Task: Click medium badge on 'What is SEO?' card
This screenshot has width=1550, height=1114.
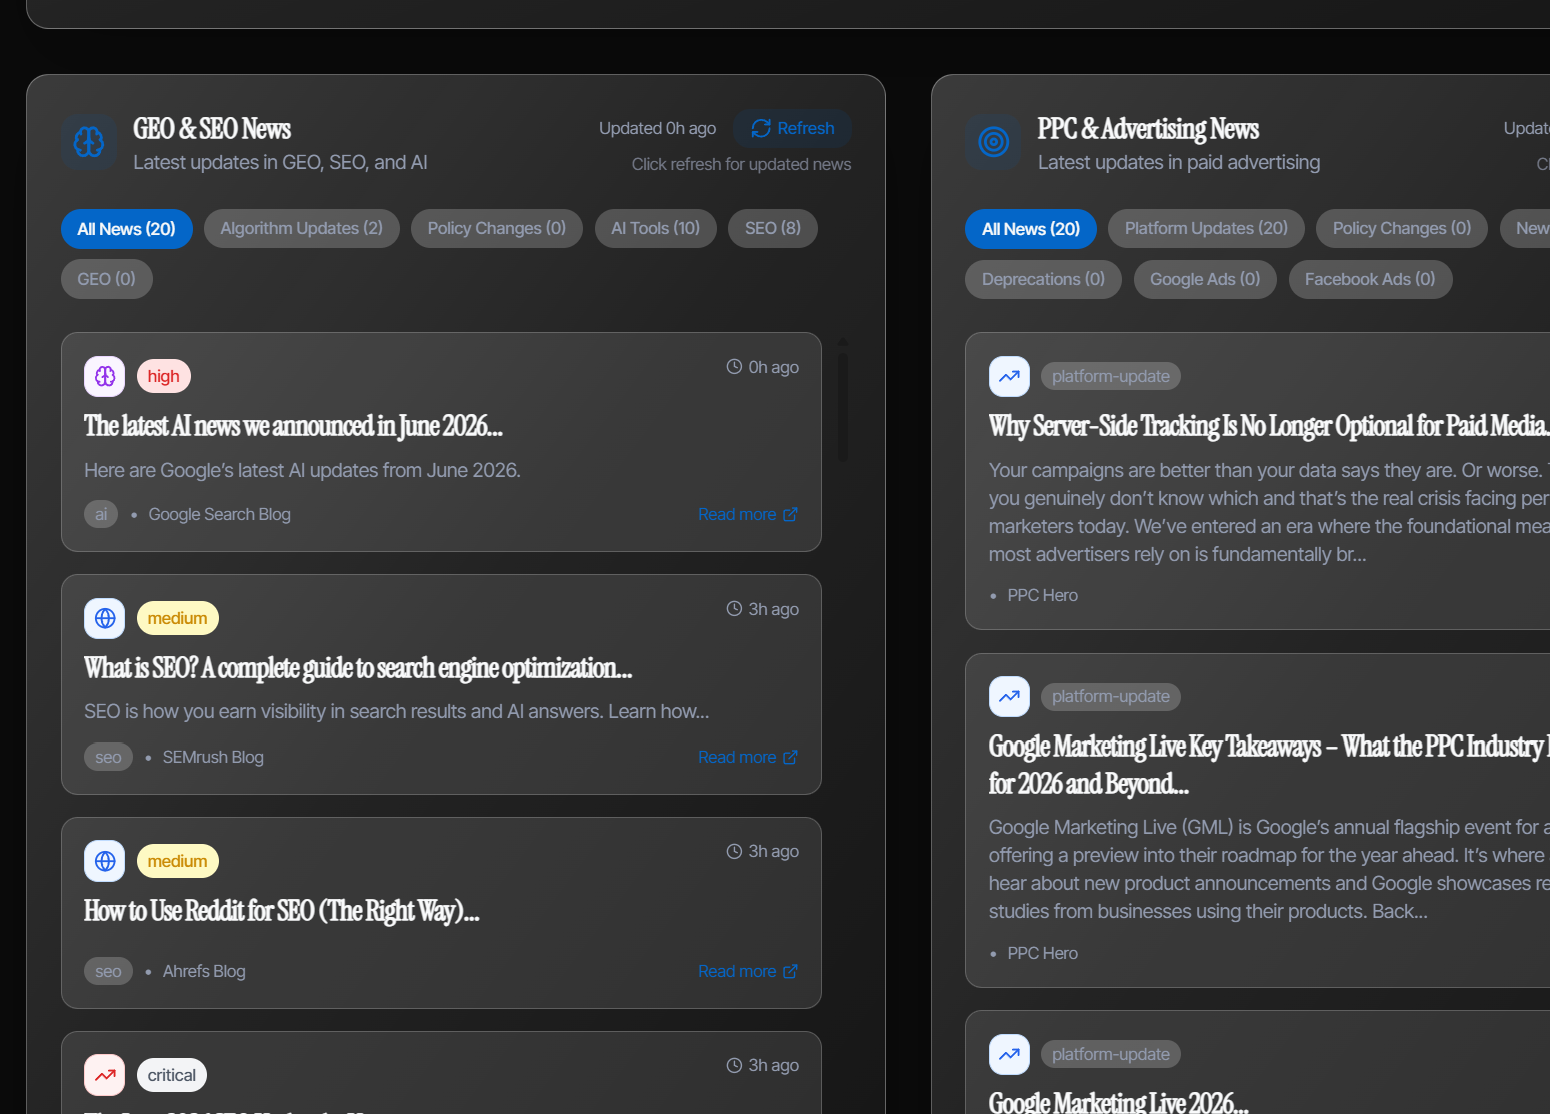Action: 178,618
